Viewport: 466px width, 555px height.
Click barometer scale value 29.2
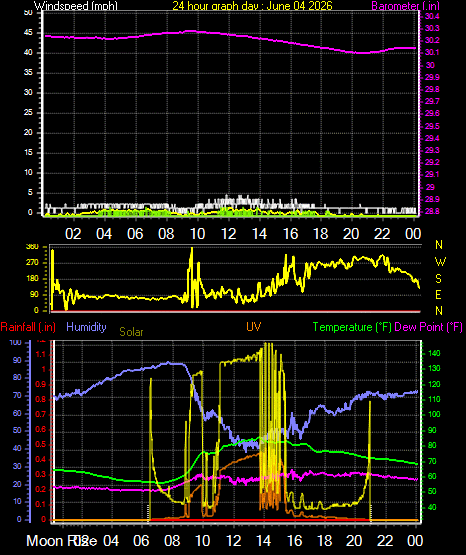point(432,162)
